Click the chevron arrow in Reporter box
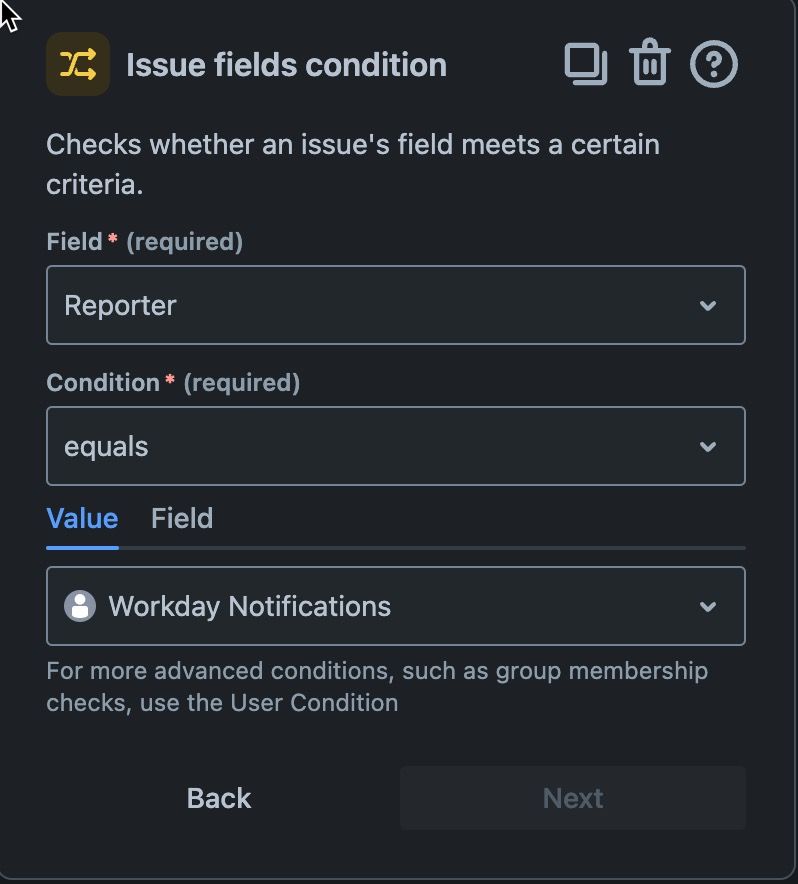Image resolution: width=798 pixels, height=884 pixels. point(708,306)
